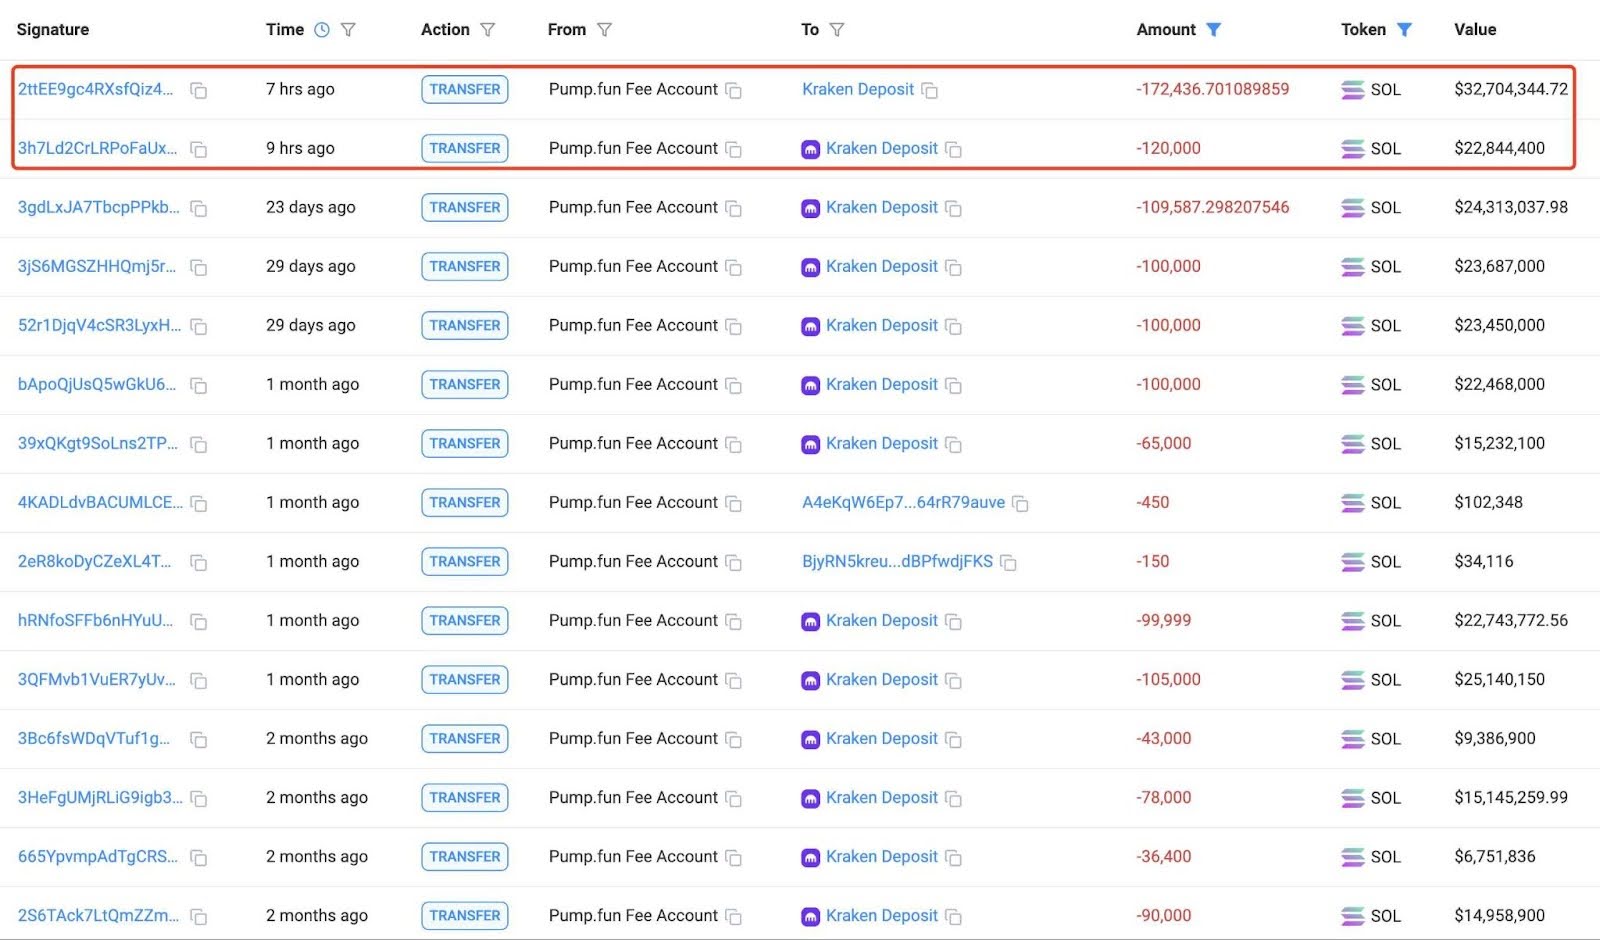Open the From column filter

604,30
